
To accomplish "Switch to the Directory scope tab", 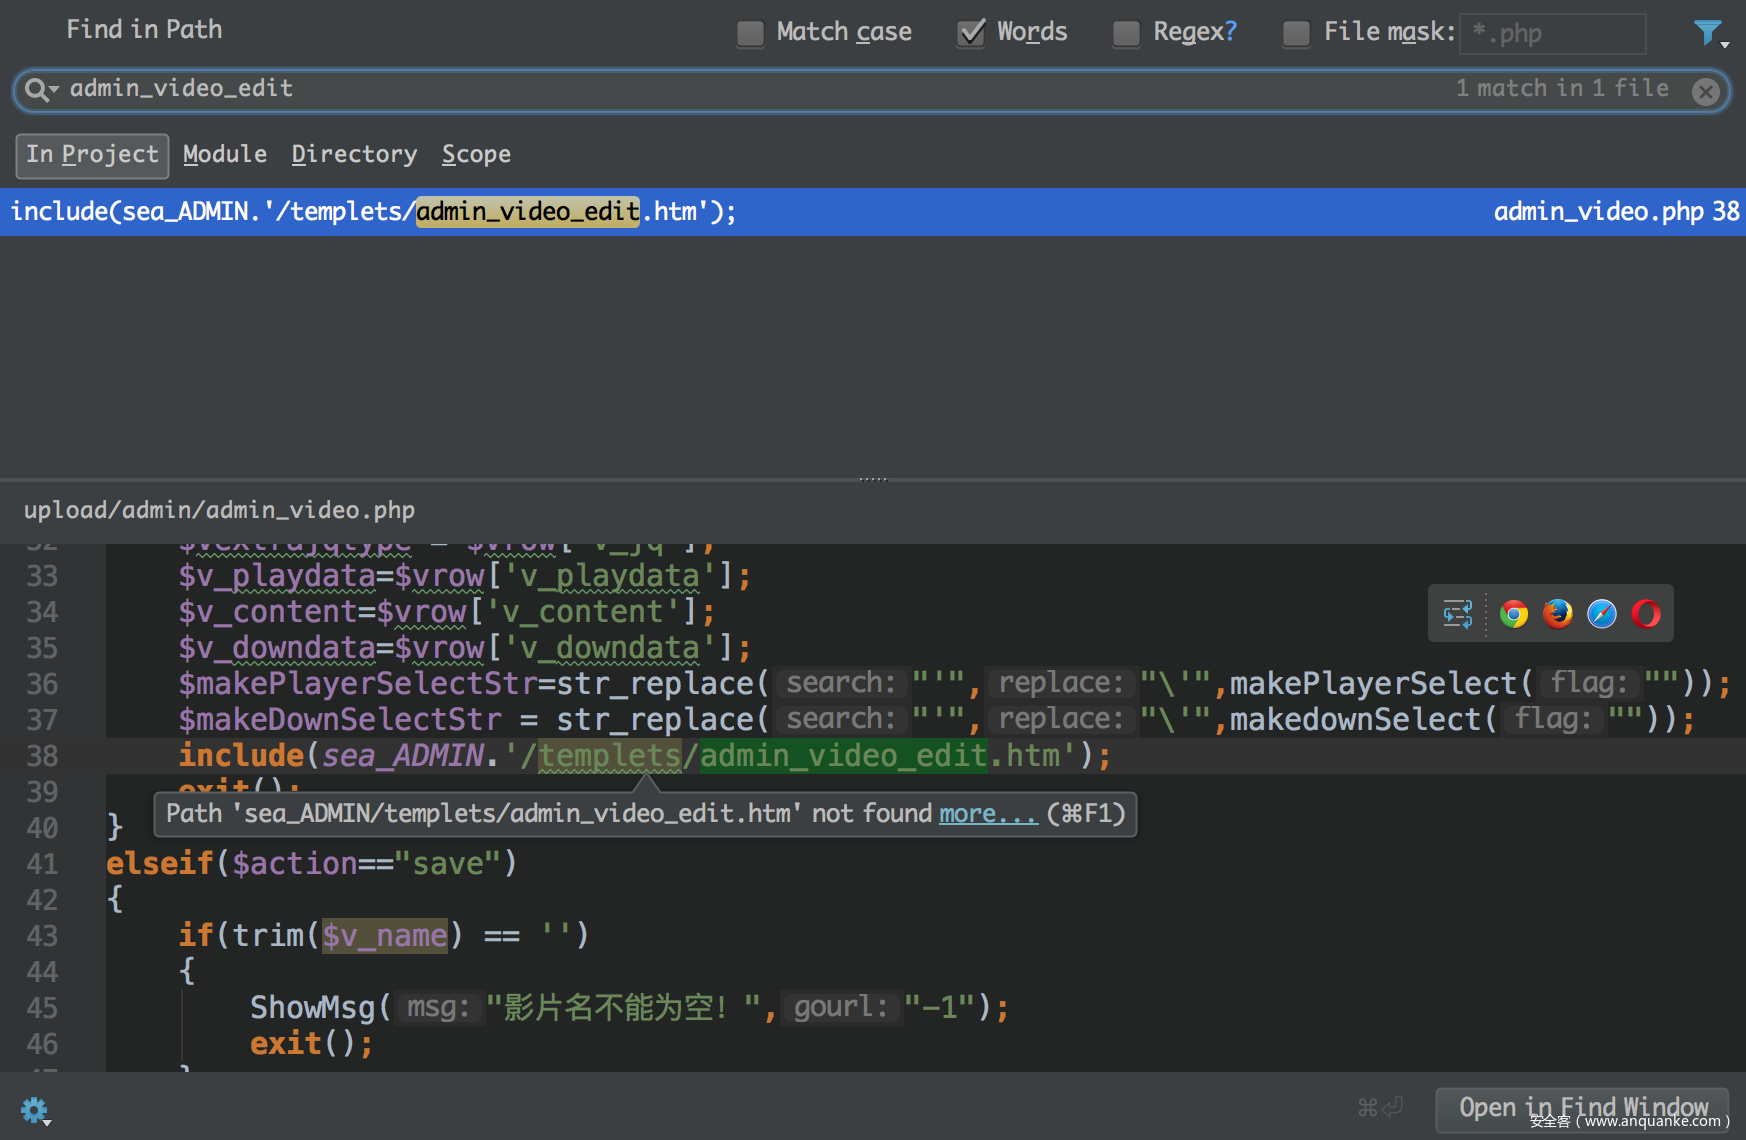I will (354, 154).
